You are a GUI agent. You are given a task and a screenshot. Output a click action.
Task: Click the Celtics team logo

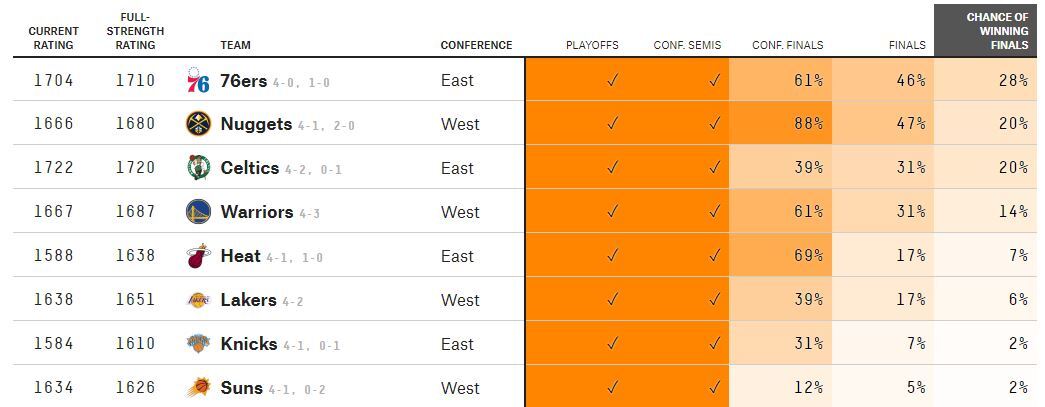point(198,168)
